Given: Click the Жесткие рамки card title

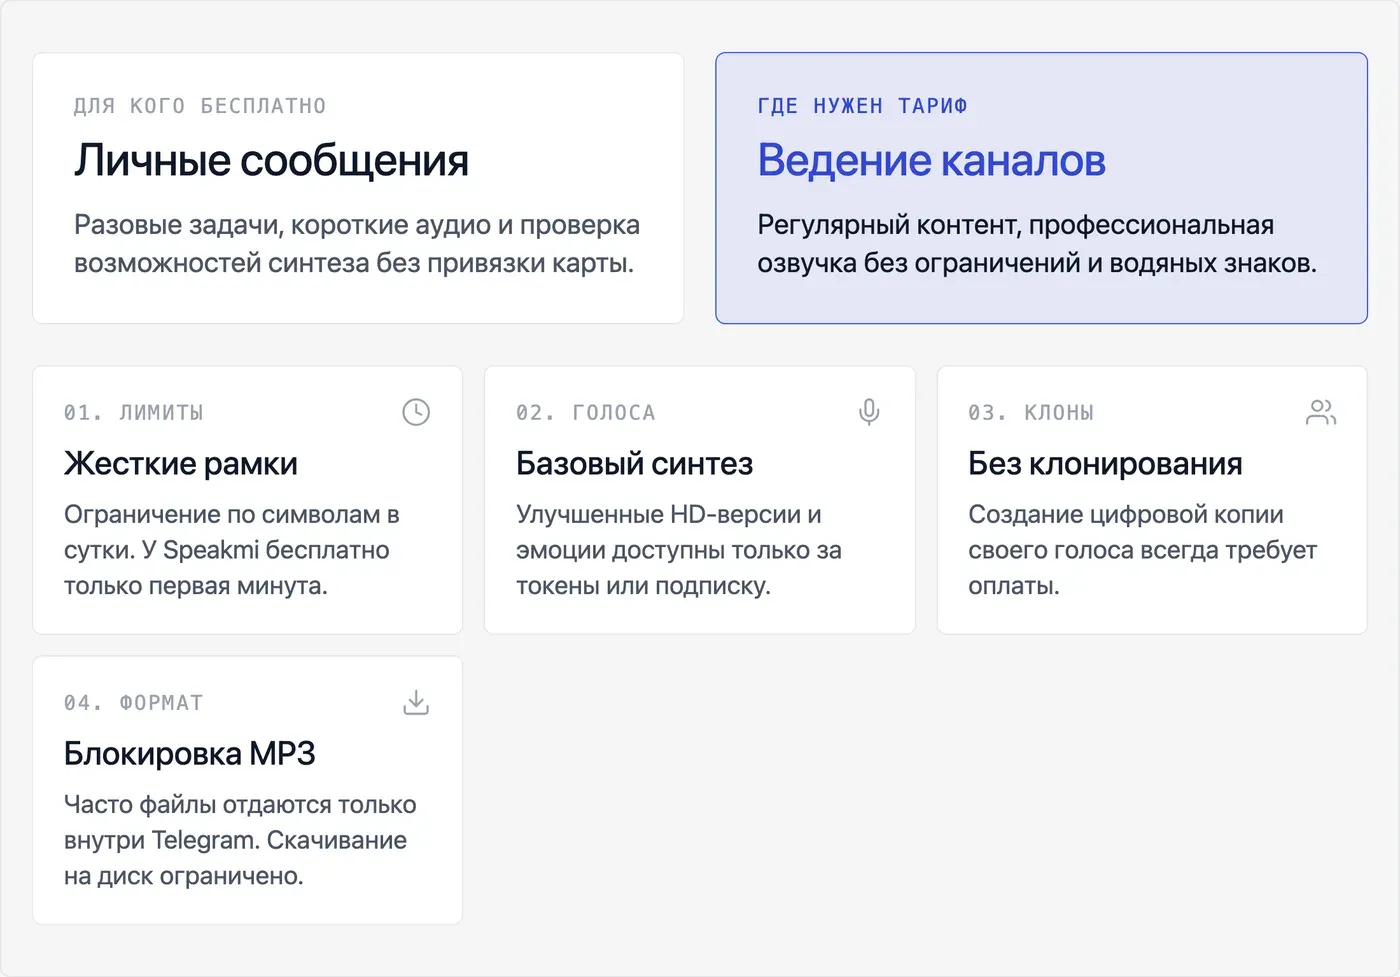Looking at the screenshot, I should [181, 464].
